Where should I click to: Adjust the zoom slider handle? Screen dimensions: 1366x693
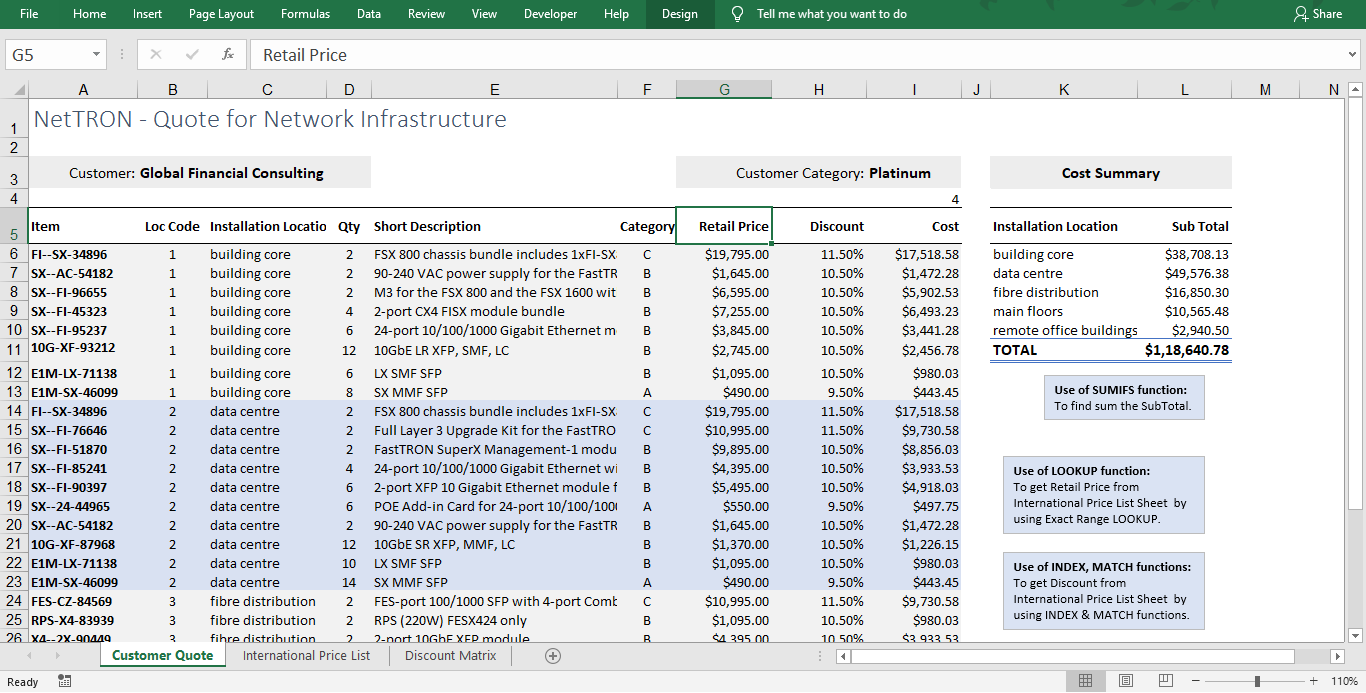click(1256, 680)
